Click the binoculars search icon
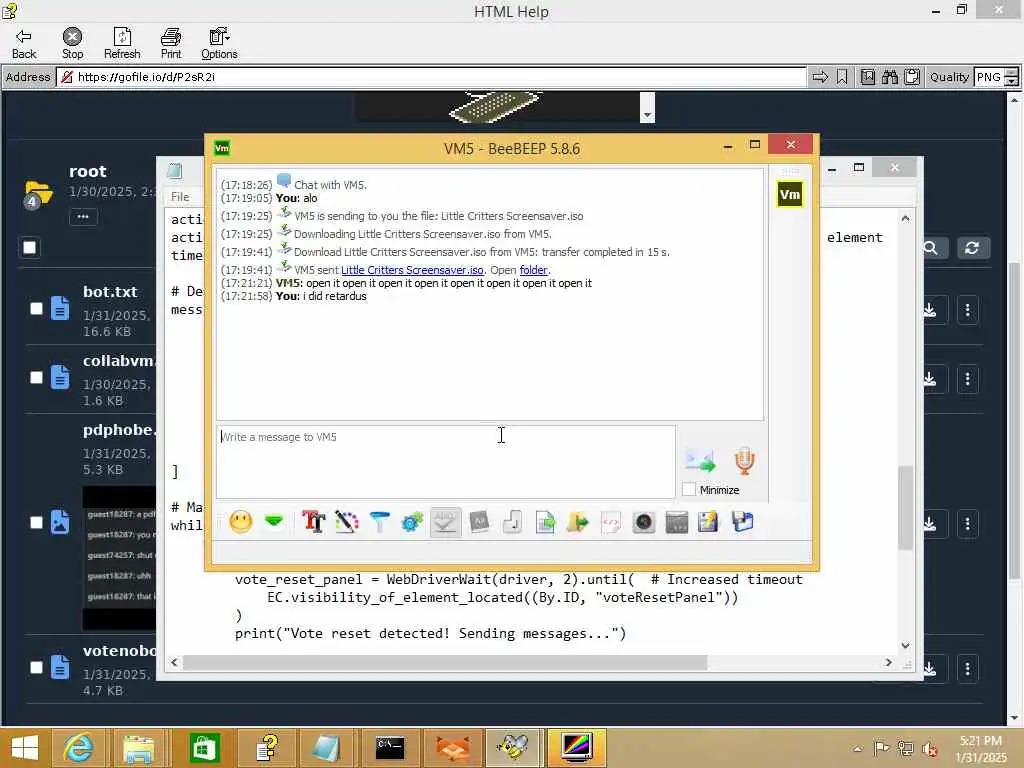The image size is (1024, 768). [890, 77]
